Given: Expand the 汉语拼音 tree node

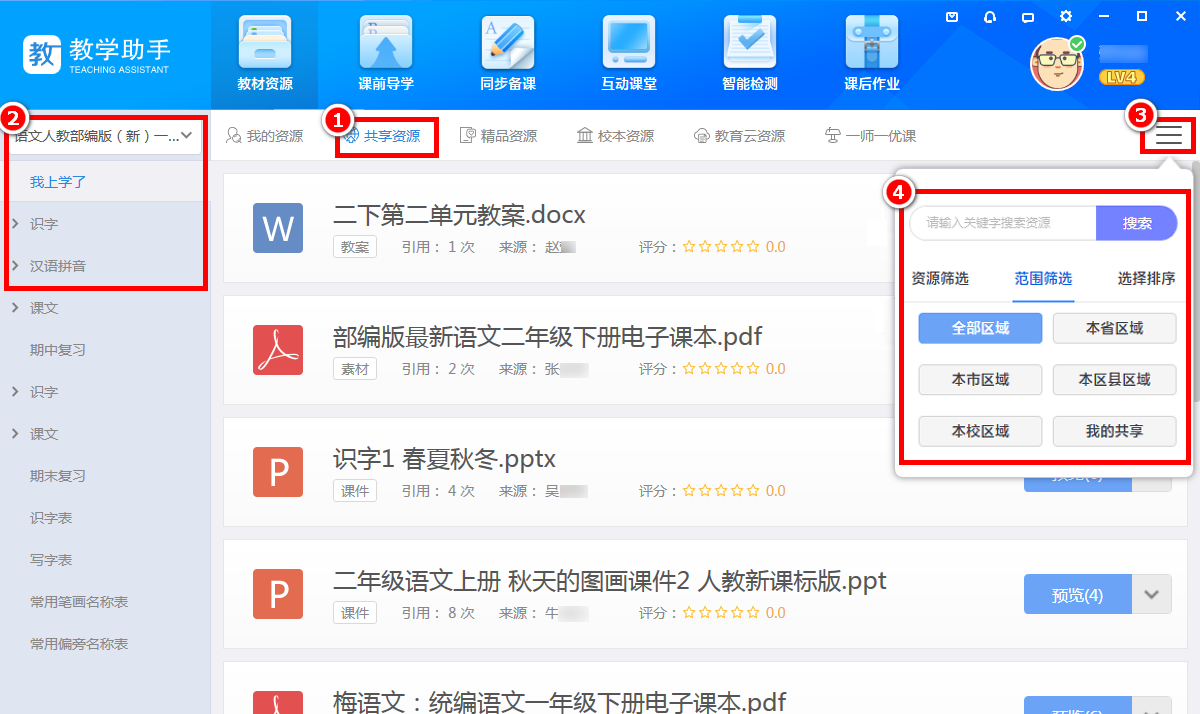Looking at the screenshot, I should pyautogui.click(x=15, y=266).
